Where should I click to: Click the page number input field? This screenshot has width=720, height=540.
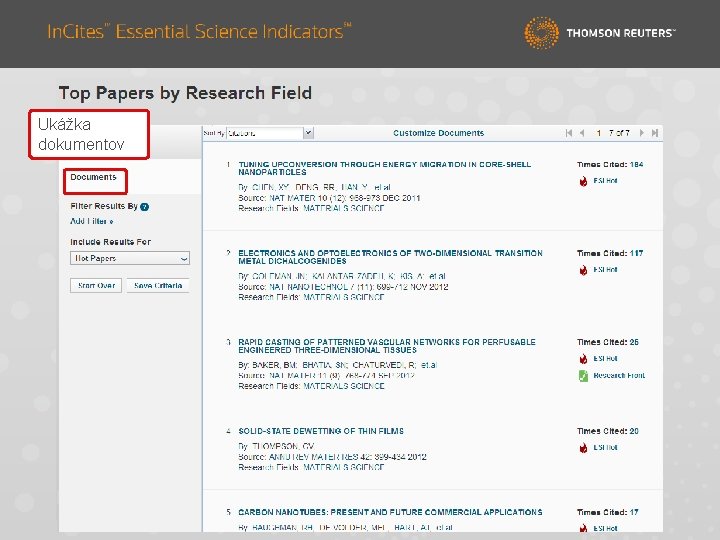(598, 133)
